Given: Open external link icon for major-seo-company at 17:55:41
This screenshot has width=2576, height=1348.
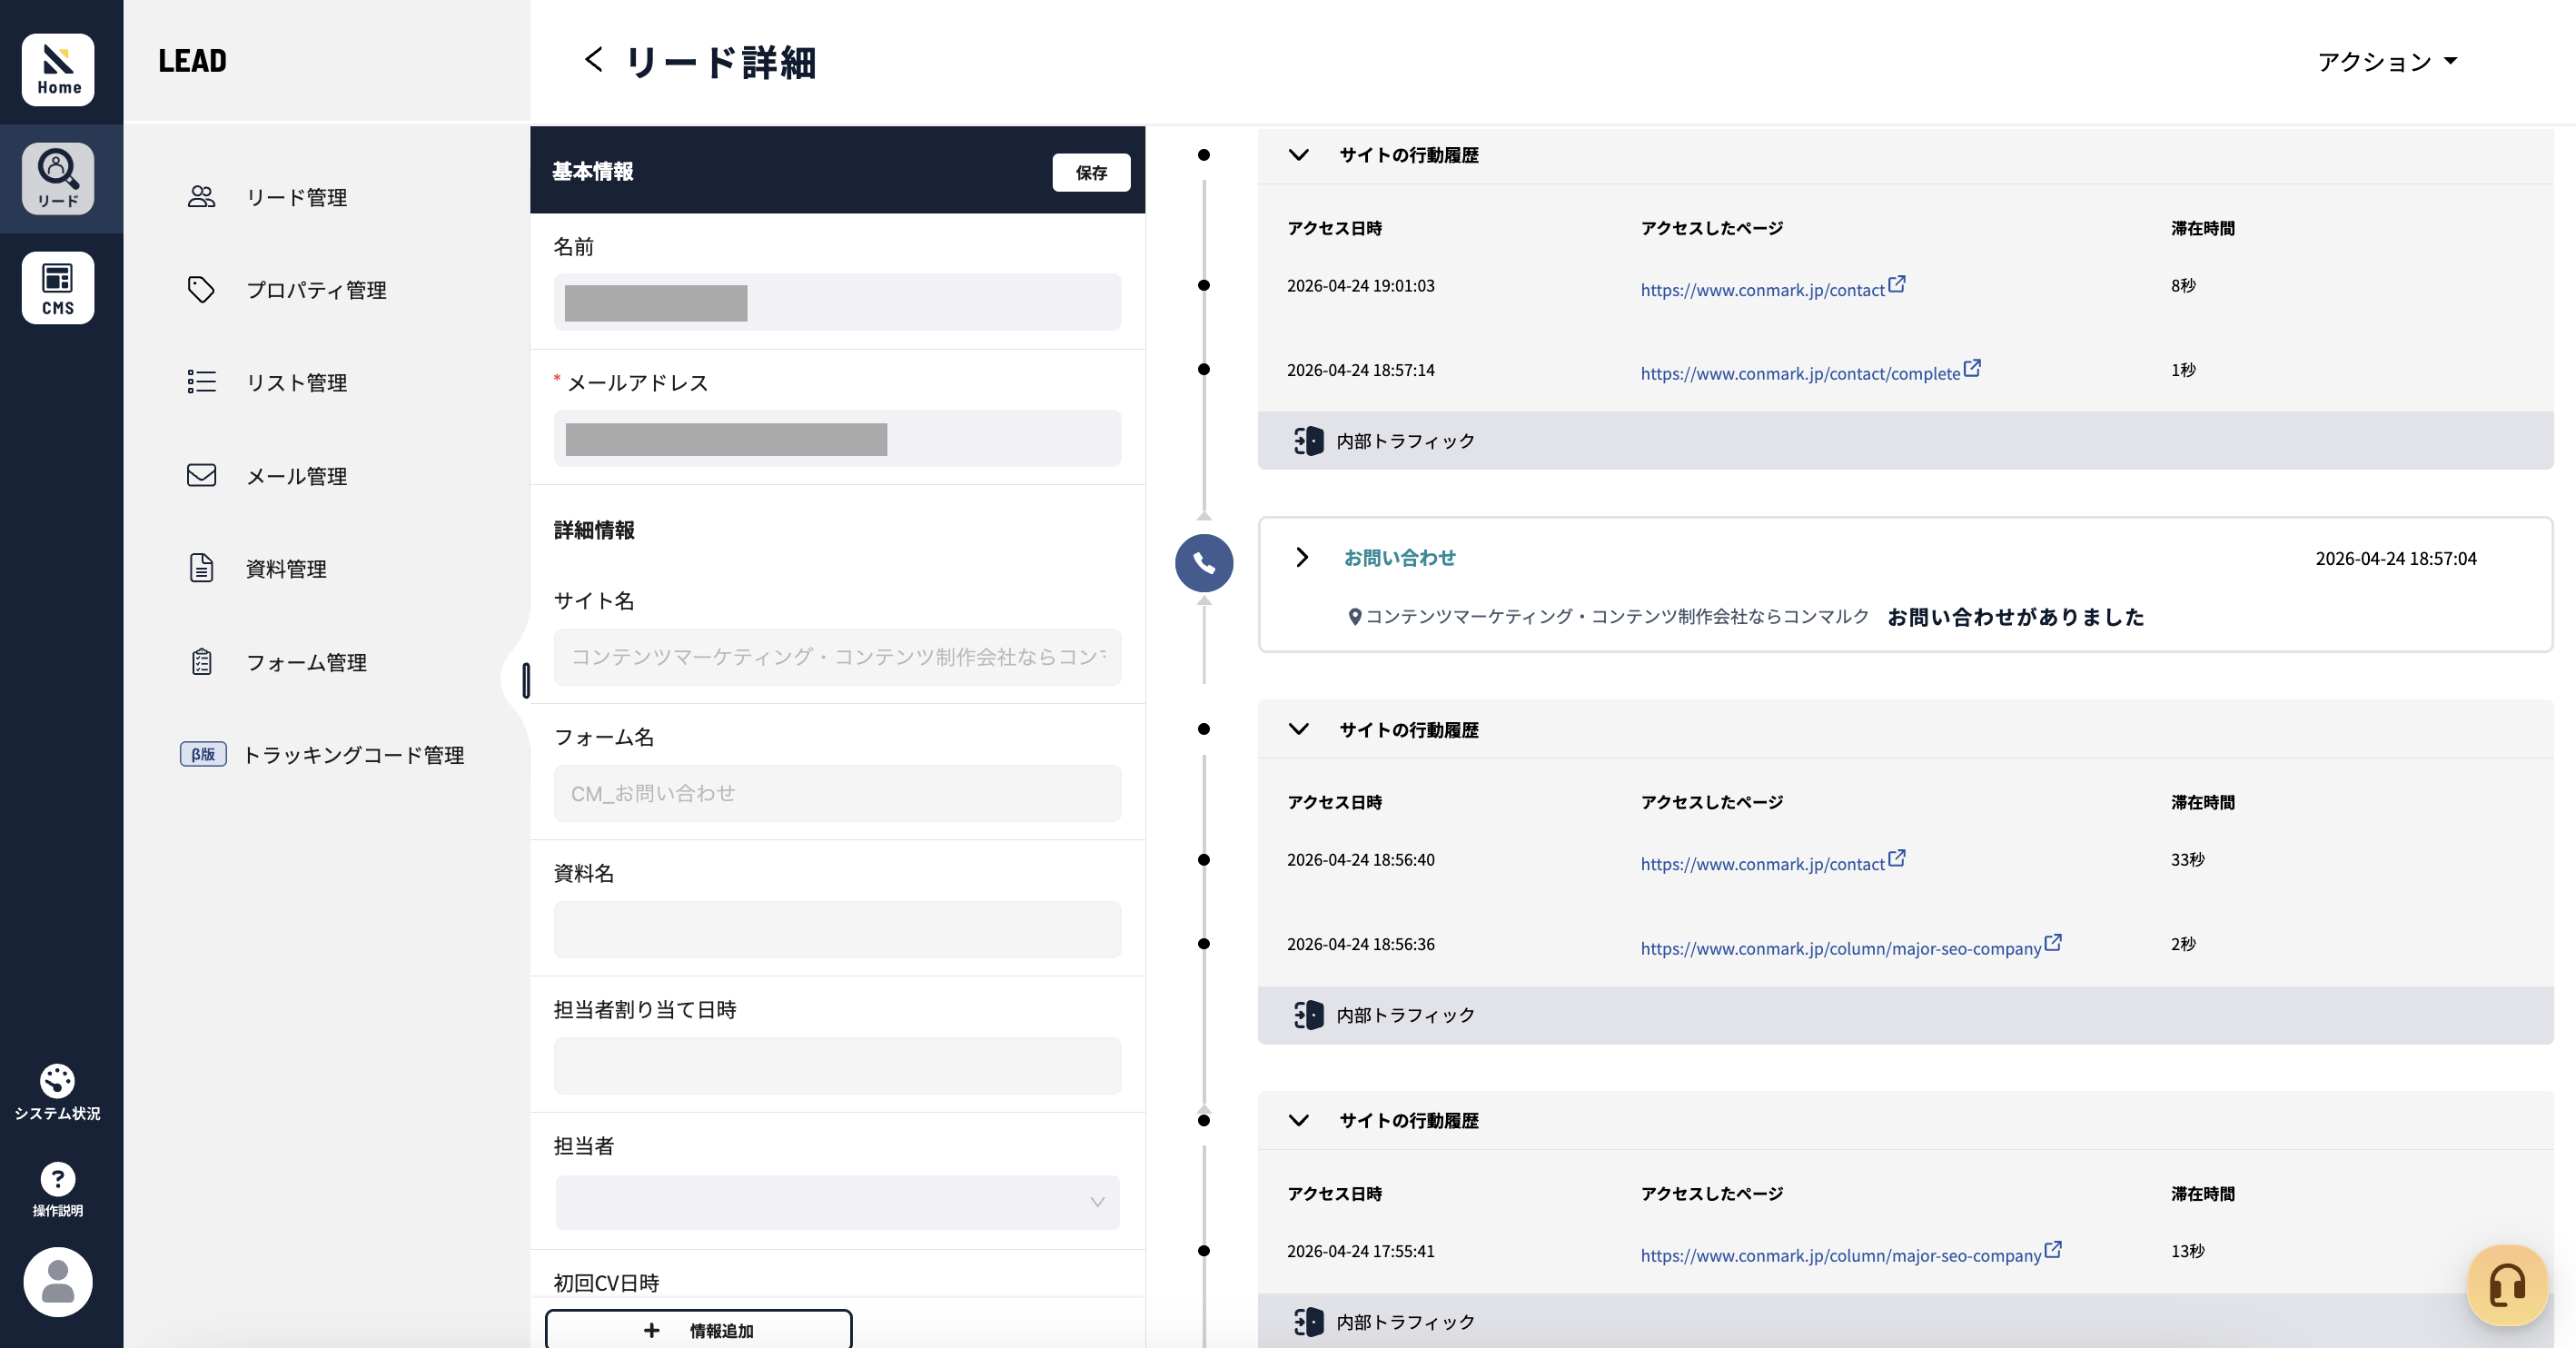Looking at the screenshot, I should coord(2053,1249).
